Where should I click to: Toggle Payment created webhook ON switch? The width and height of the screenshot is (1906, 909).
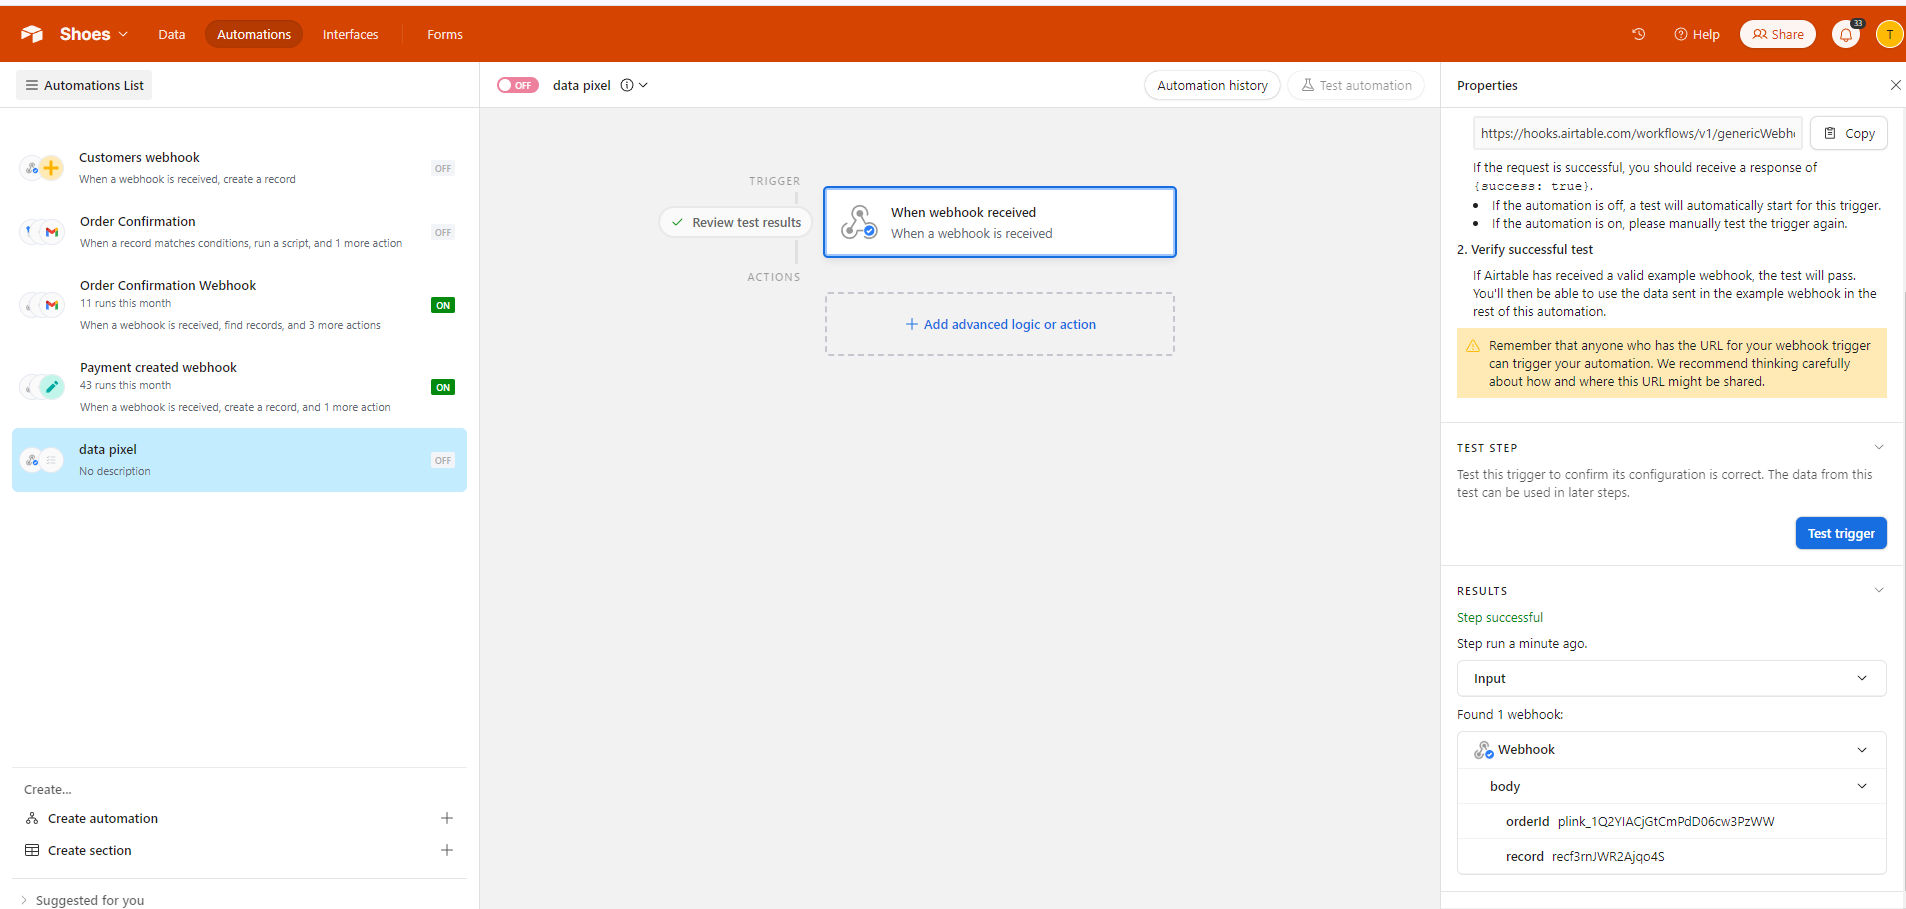tap(443, 387)
